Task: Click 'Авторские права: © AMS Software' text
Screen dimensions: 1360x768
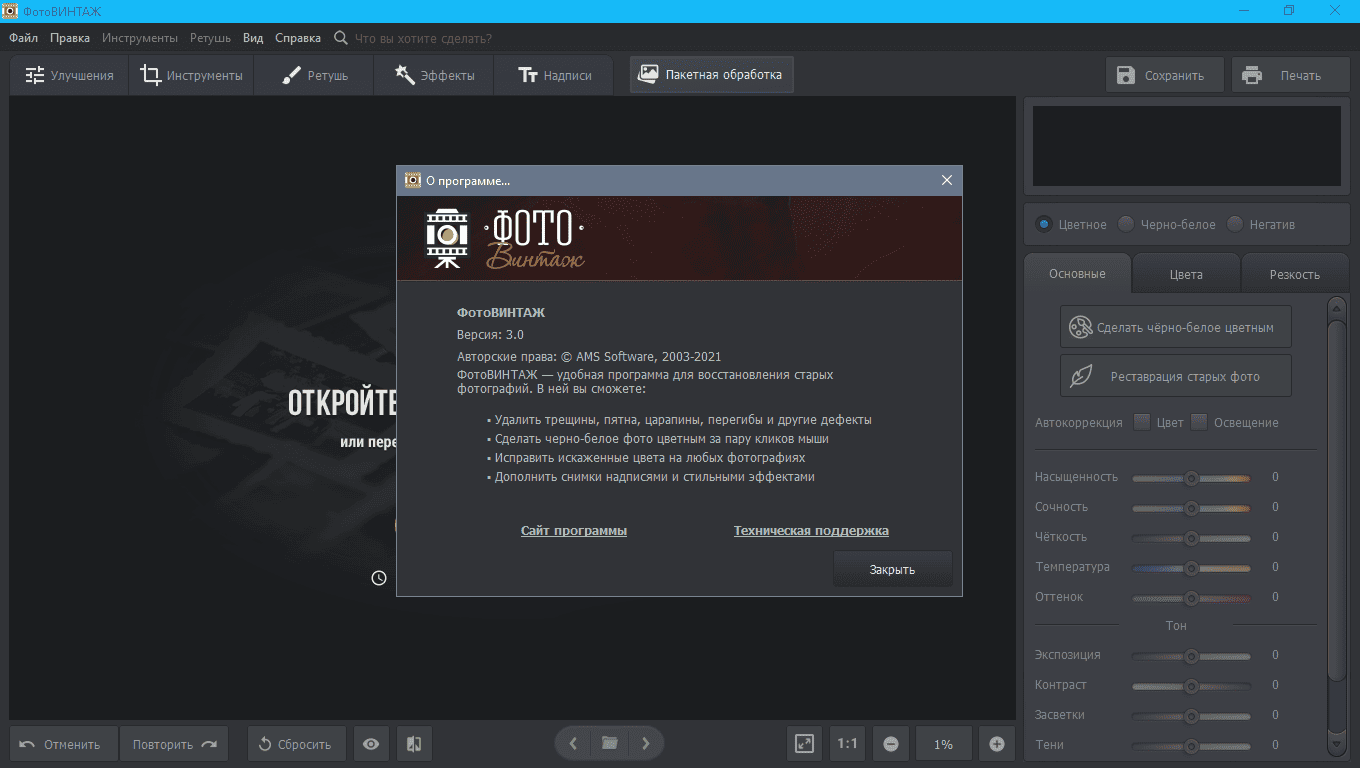Action: click(589, 356)
